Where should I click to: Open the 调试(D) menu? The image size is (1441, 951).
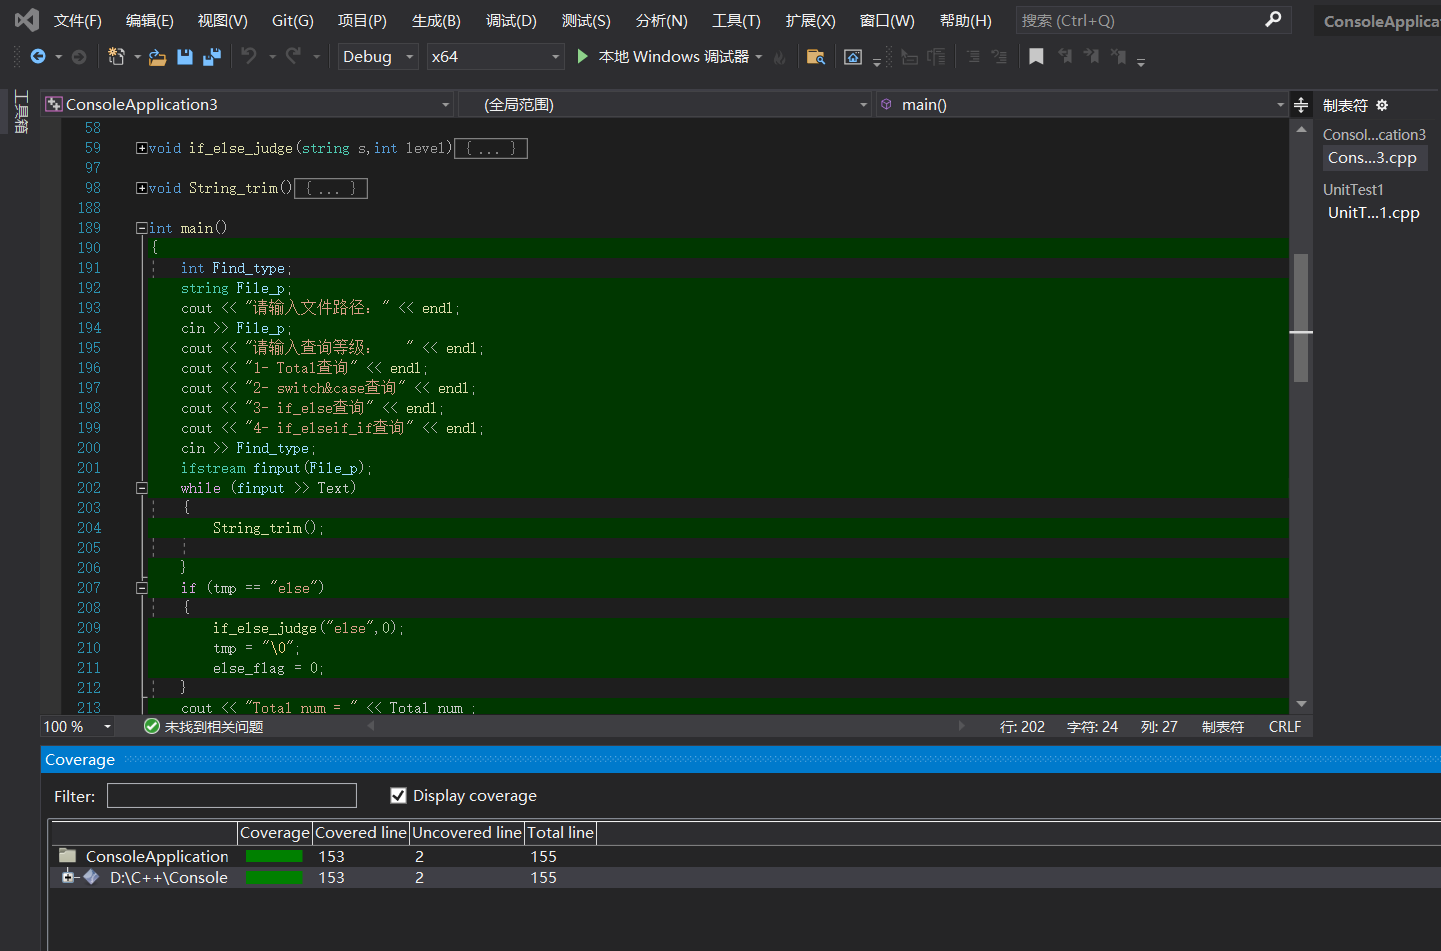[x=511, y=21]
